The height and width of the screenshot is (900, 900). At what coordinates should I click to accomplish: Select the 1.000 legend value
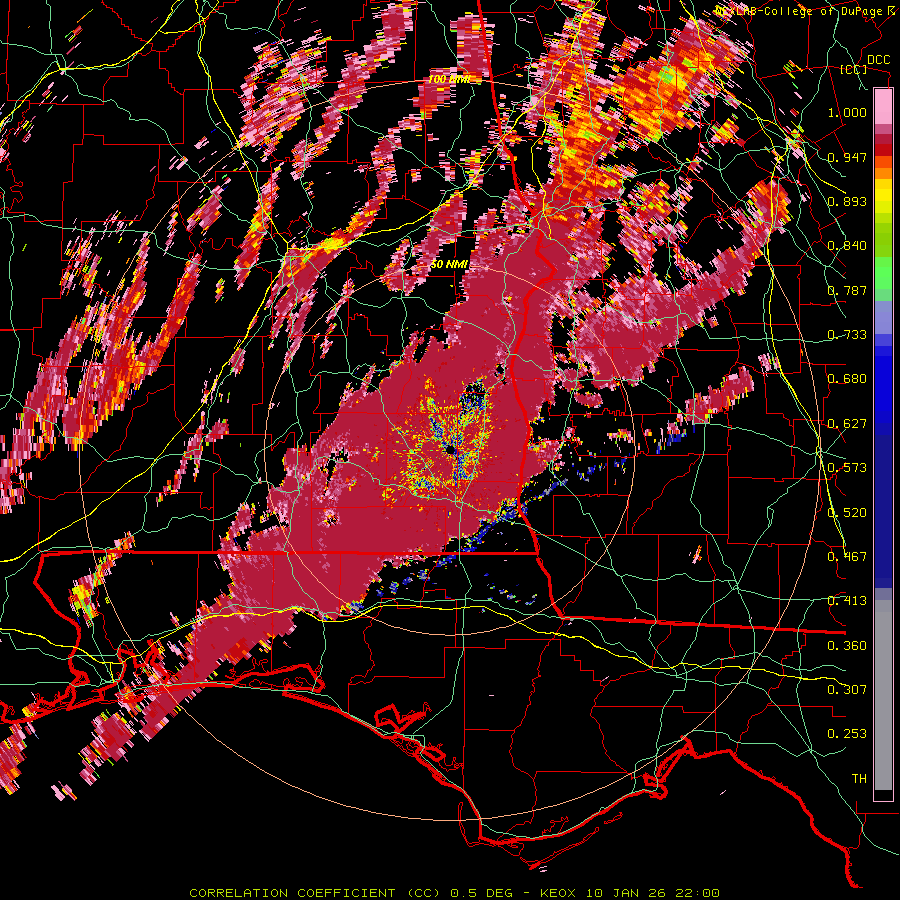pos(847,112)
